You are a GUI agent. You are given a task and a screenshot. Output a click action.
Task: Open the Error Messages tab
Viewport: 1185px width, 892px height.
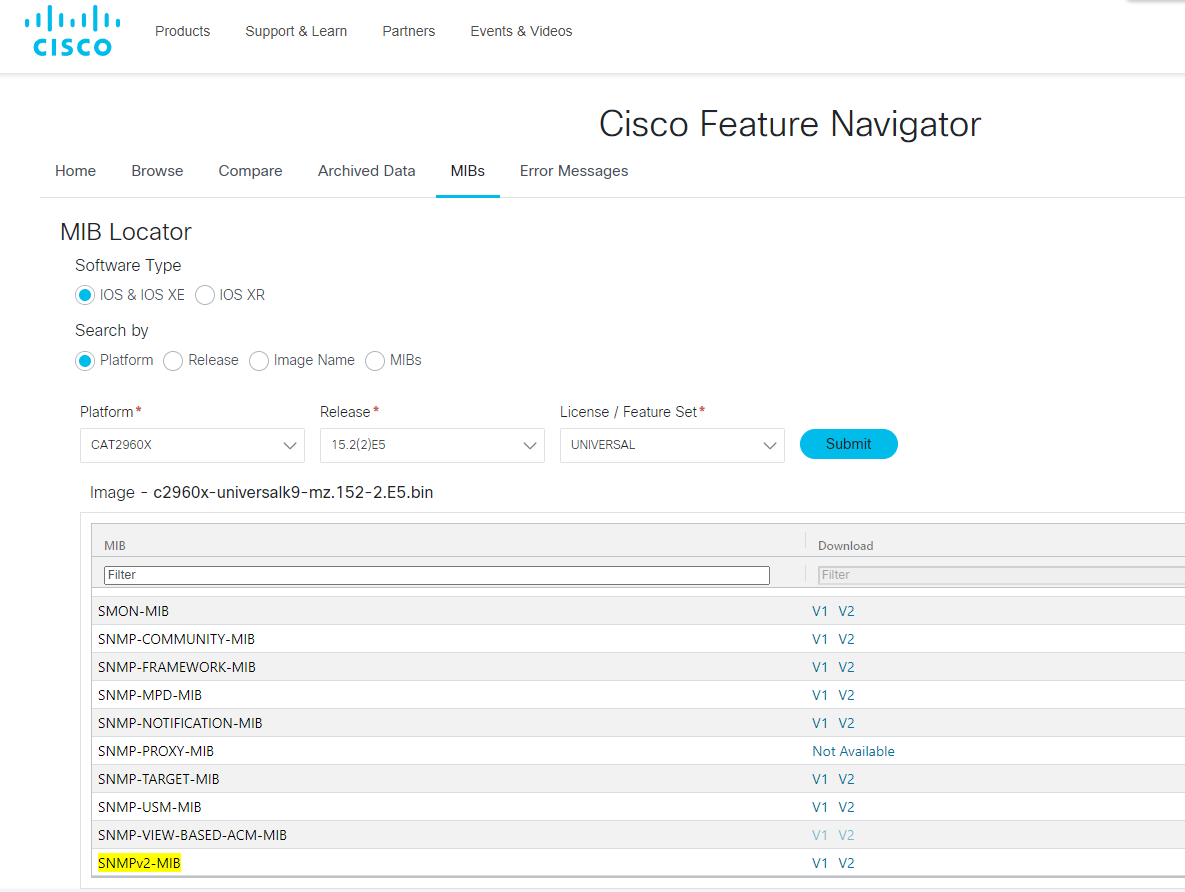coord(574,171)
